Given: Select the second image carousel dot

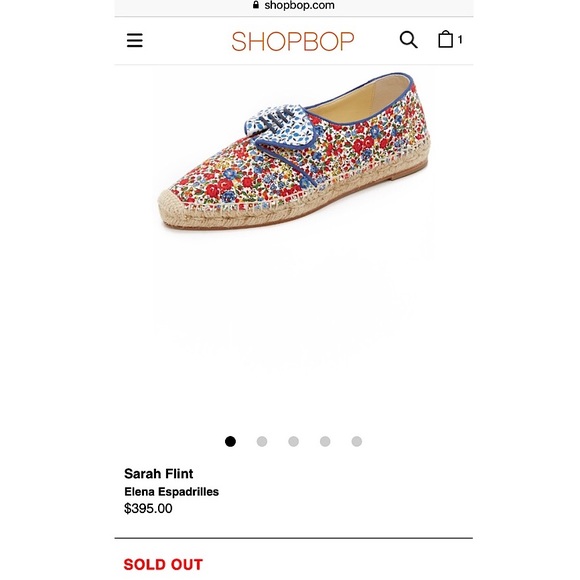Looking at the screenshot, I should 262,441.
